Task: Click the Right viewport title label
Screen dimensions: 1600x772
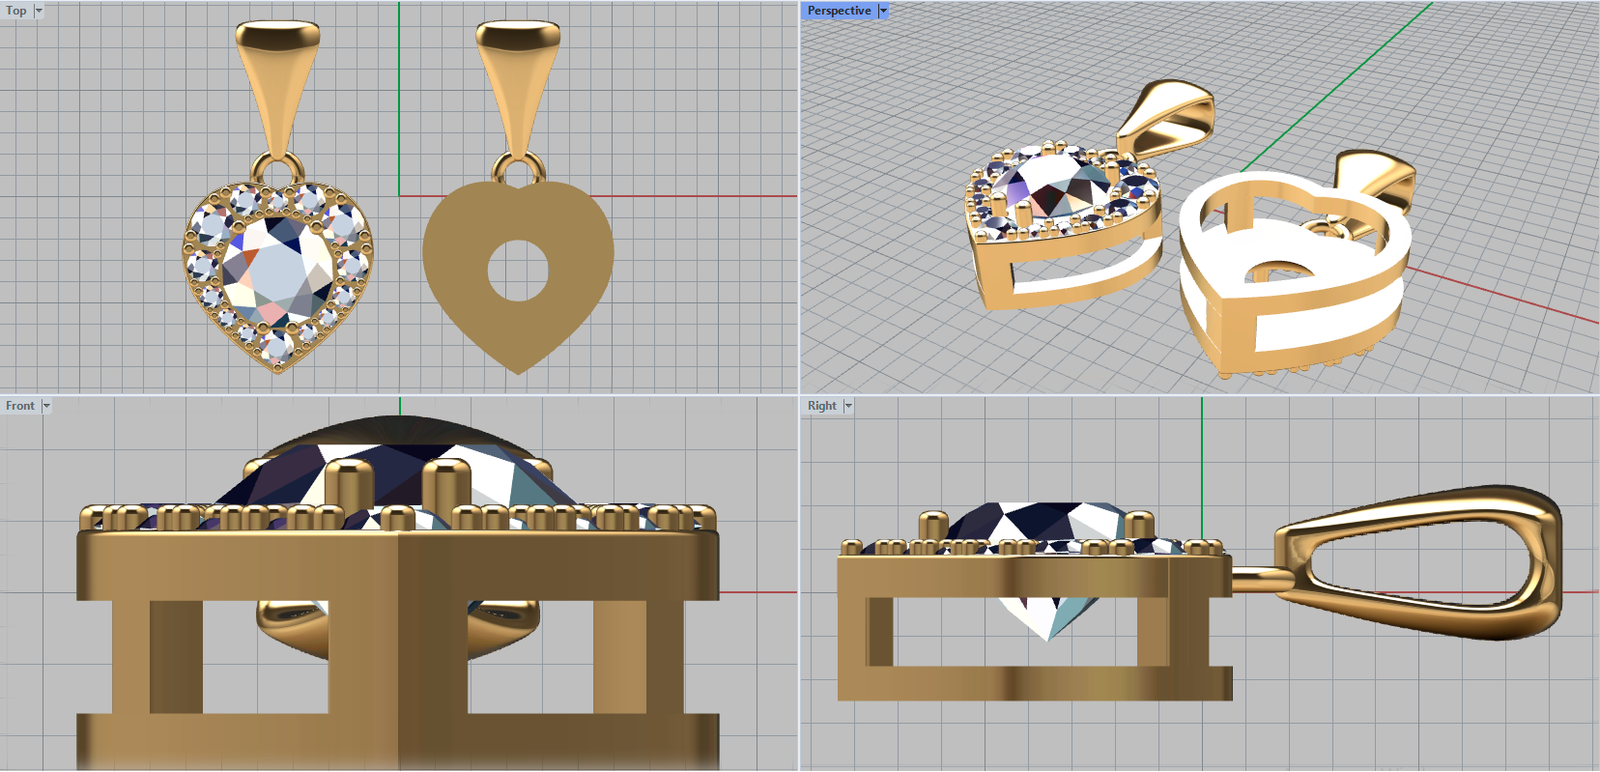Action: pos(822,406)
